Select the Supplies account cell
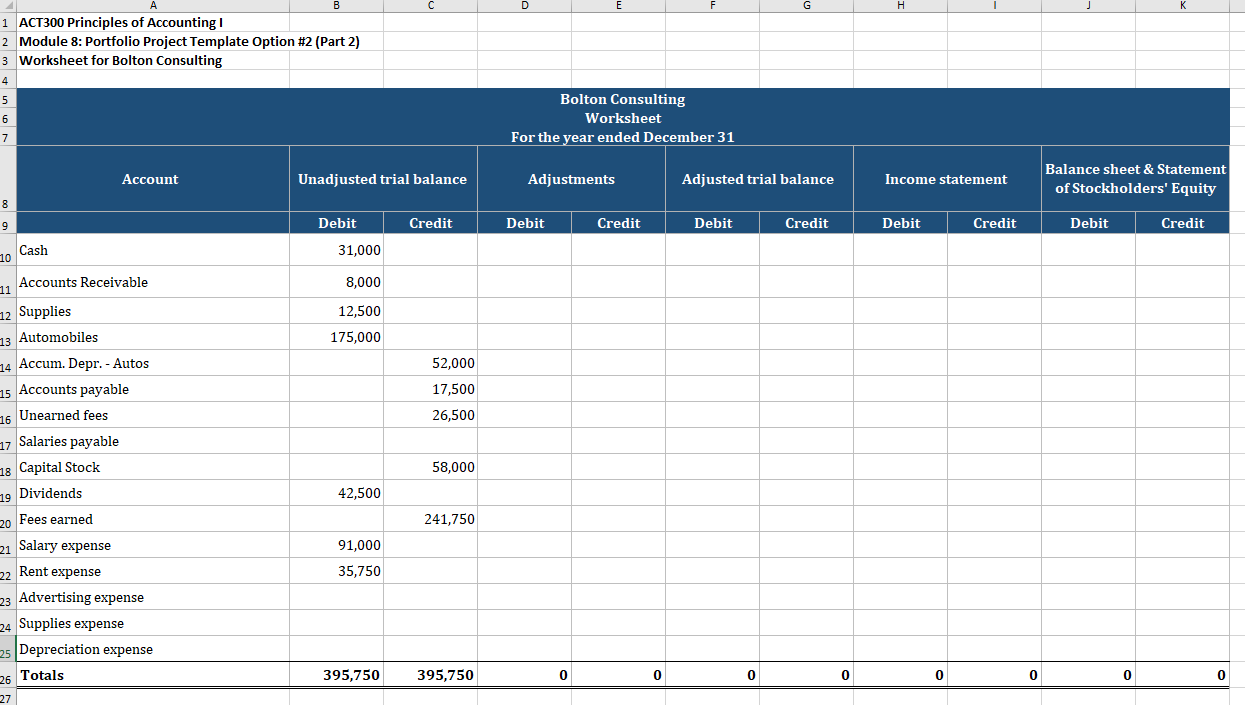The image size is (1245, 705). (x=152, y=311)
